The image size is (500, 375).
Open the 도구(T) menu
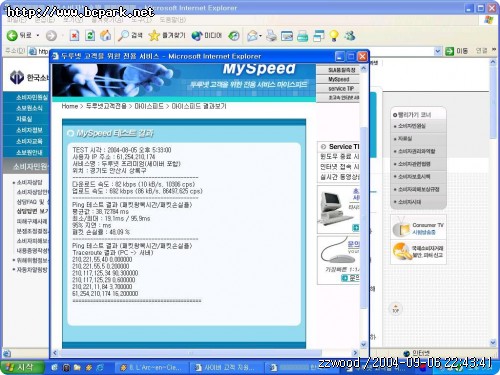[x=141, y=20]
